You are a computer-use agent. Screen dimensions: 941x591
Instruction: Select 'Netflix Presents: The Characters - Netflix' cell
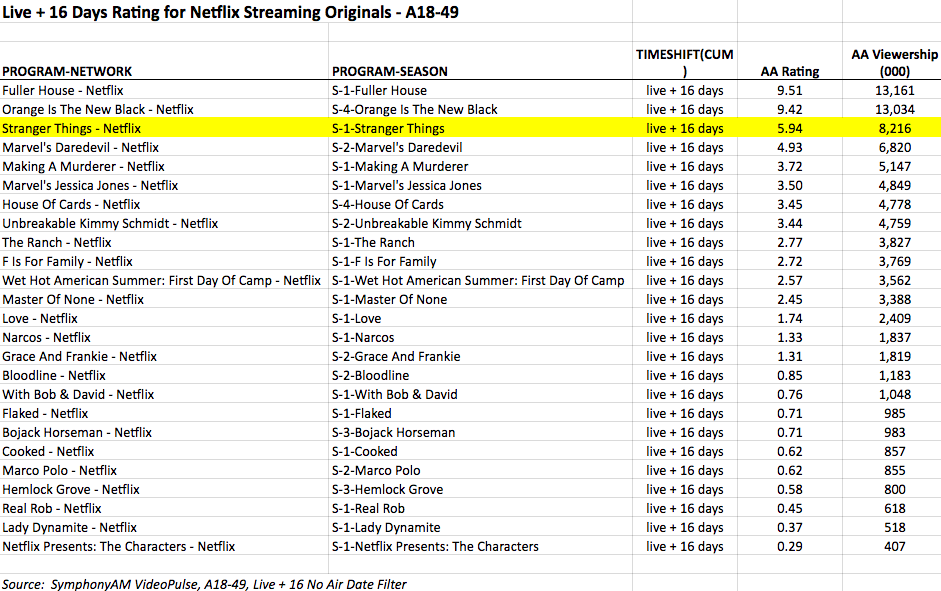pos(119,547)
